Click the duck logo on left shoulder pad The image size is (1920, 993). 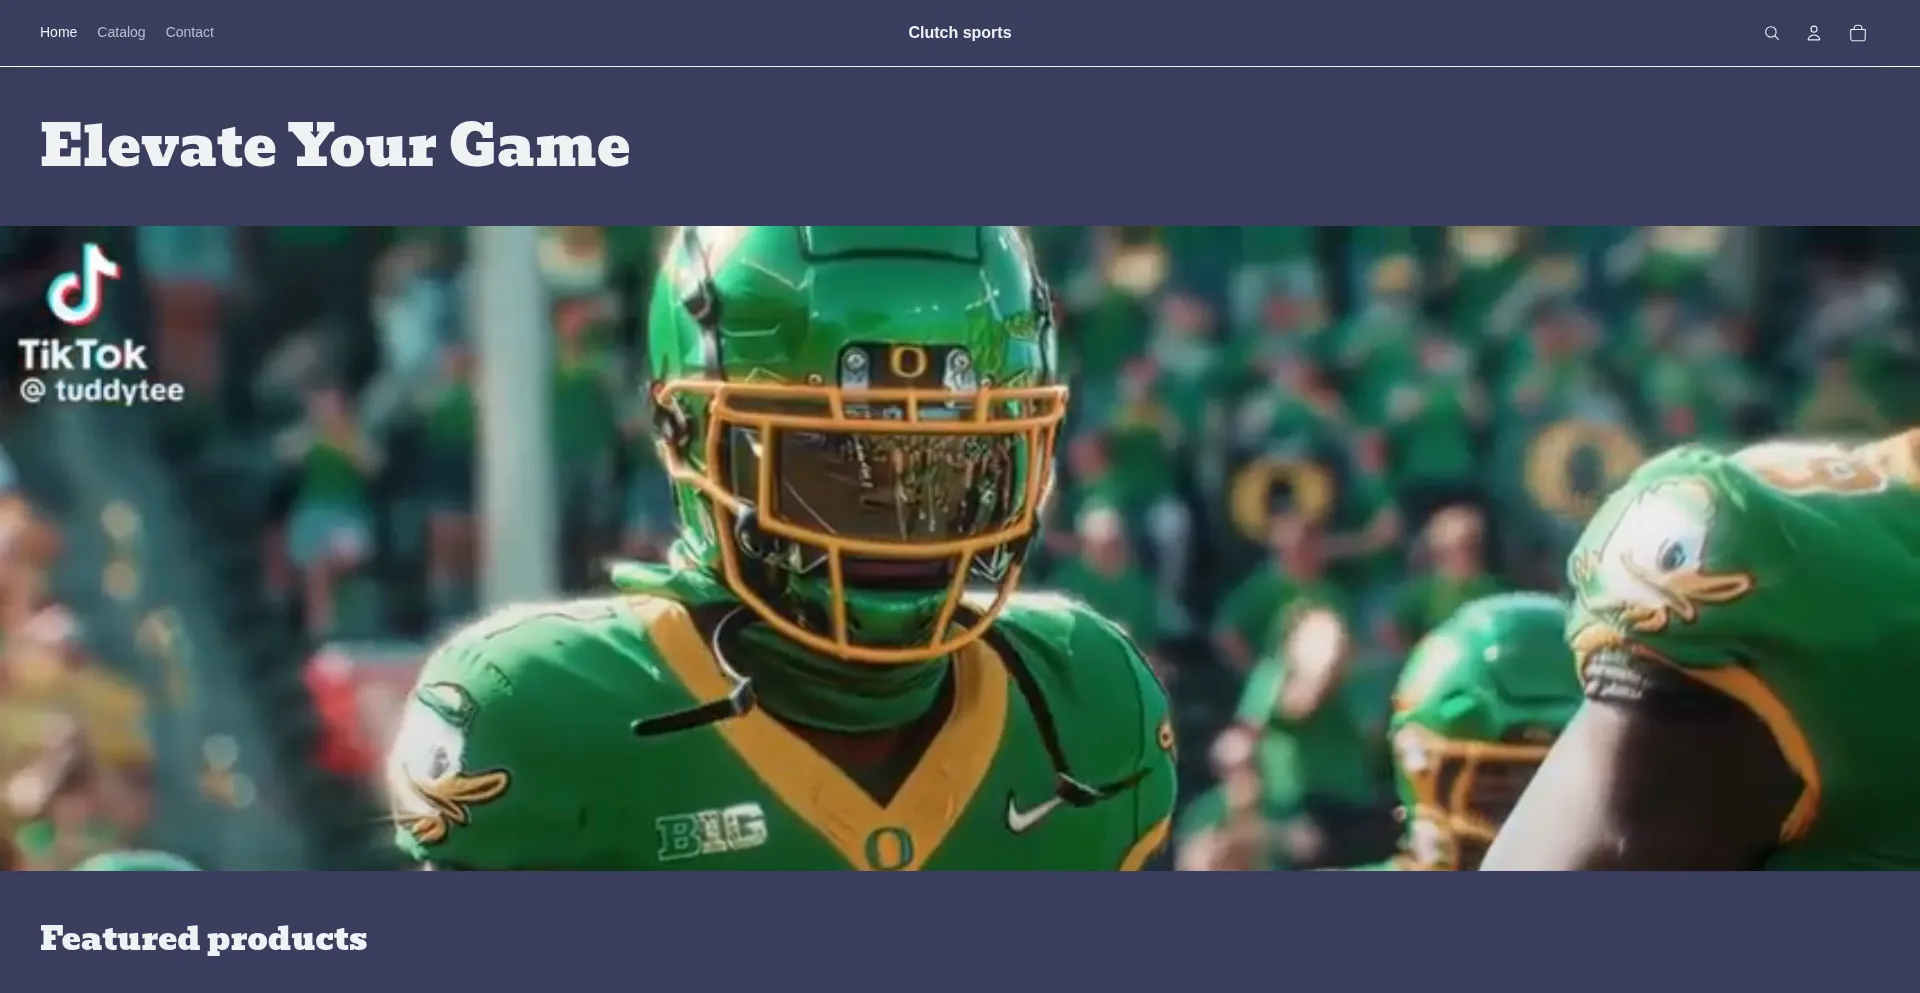click(450, 760)
